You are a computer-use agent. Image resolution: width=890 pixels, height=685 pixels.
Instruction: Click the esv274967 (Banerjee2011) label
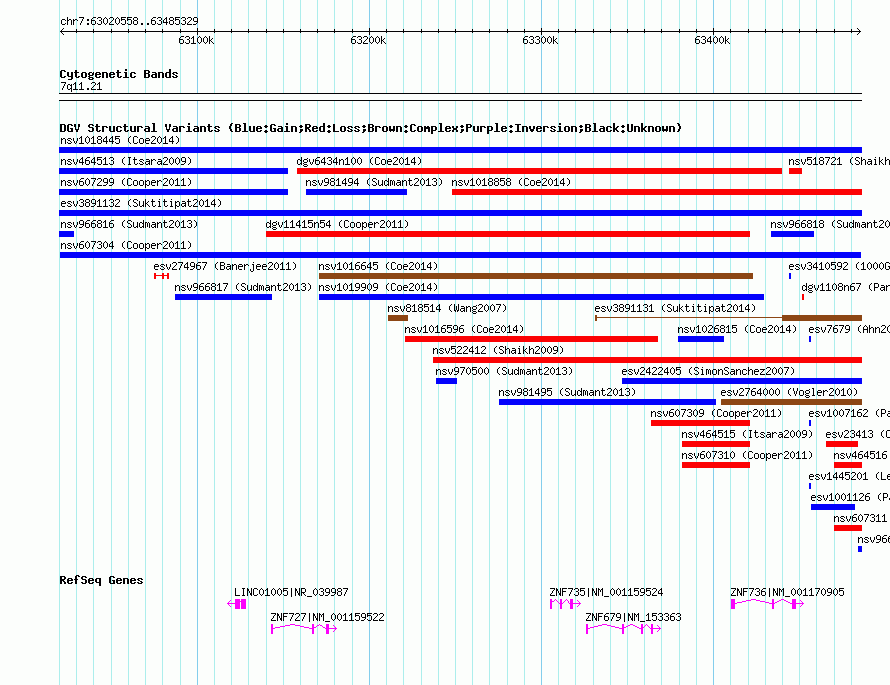coord(225,266)
